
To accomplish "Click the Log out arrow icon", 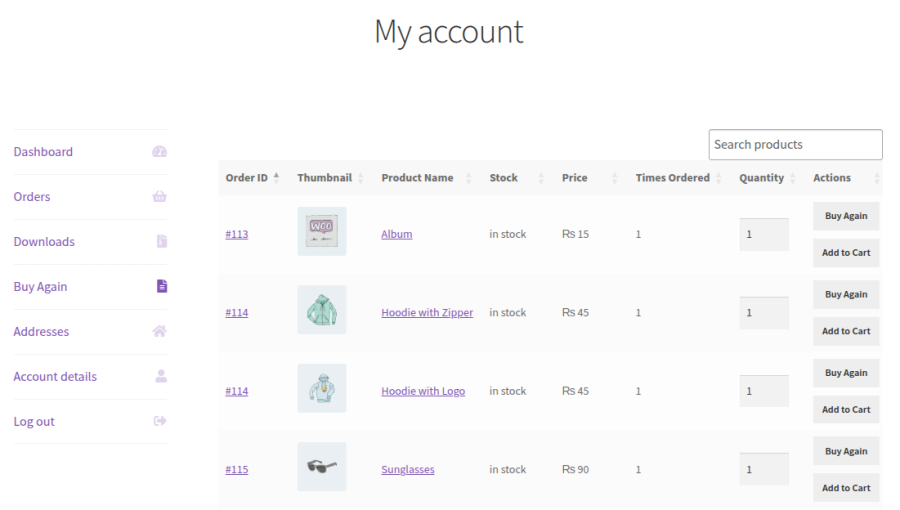I will [x=159, y=422].
